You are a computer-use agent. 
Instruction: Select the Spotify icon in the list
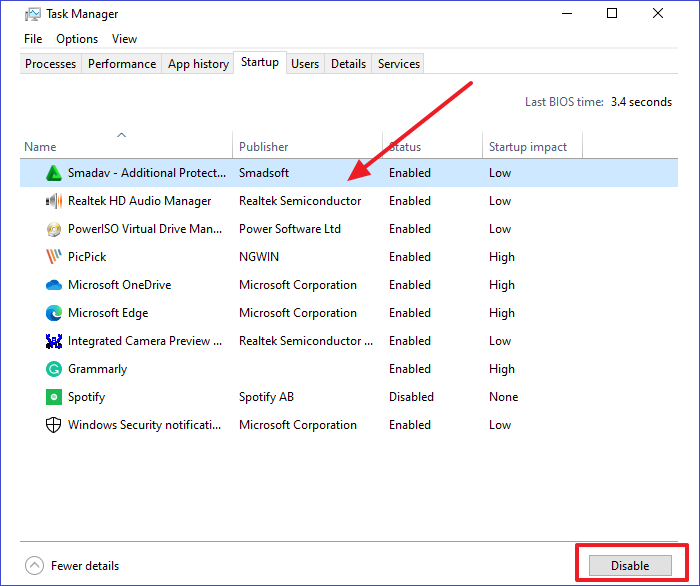coord(54,397)
